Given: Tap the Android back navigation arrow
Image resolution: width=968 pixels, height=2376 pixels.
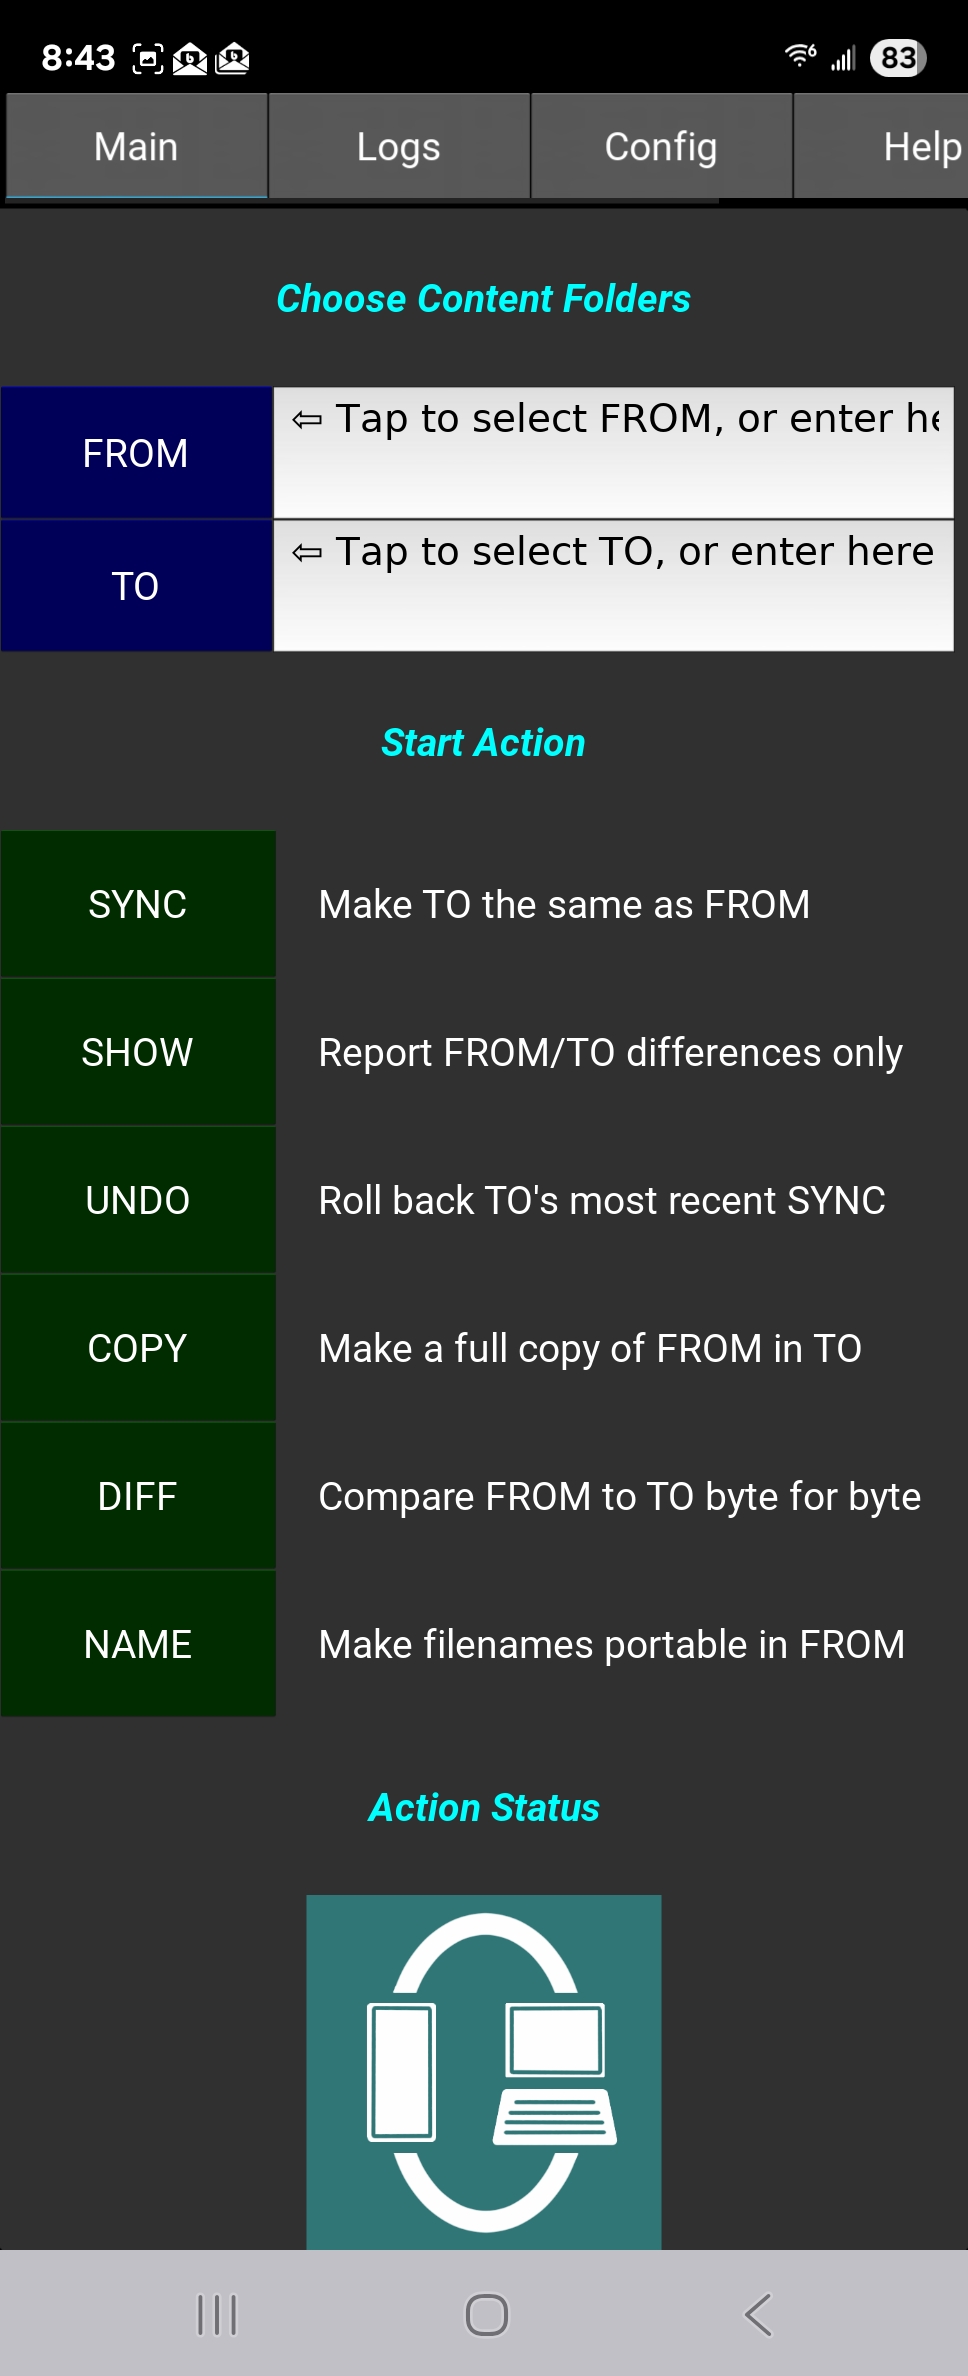Looking at the screenshot, I should click(x=758, y=2314).
